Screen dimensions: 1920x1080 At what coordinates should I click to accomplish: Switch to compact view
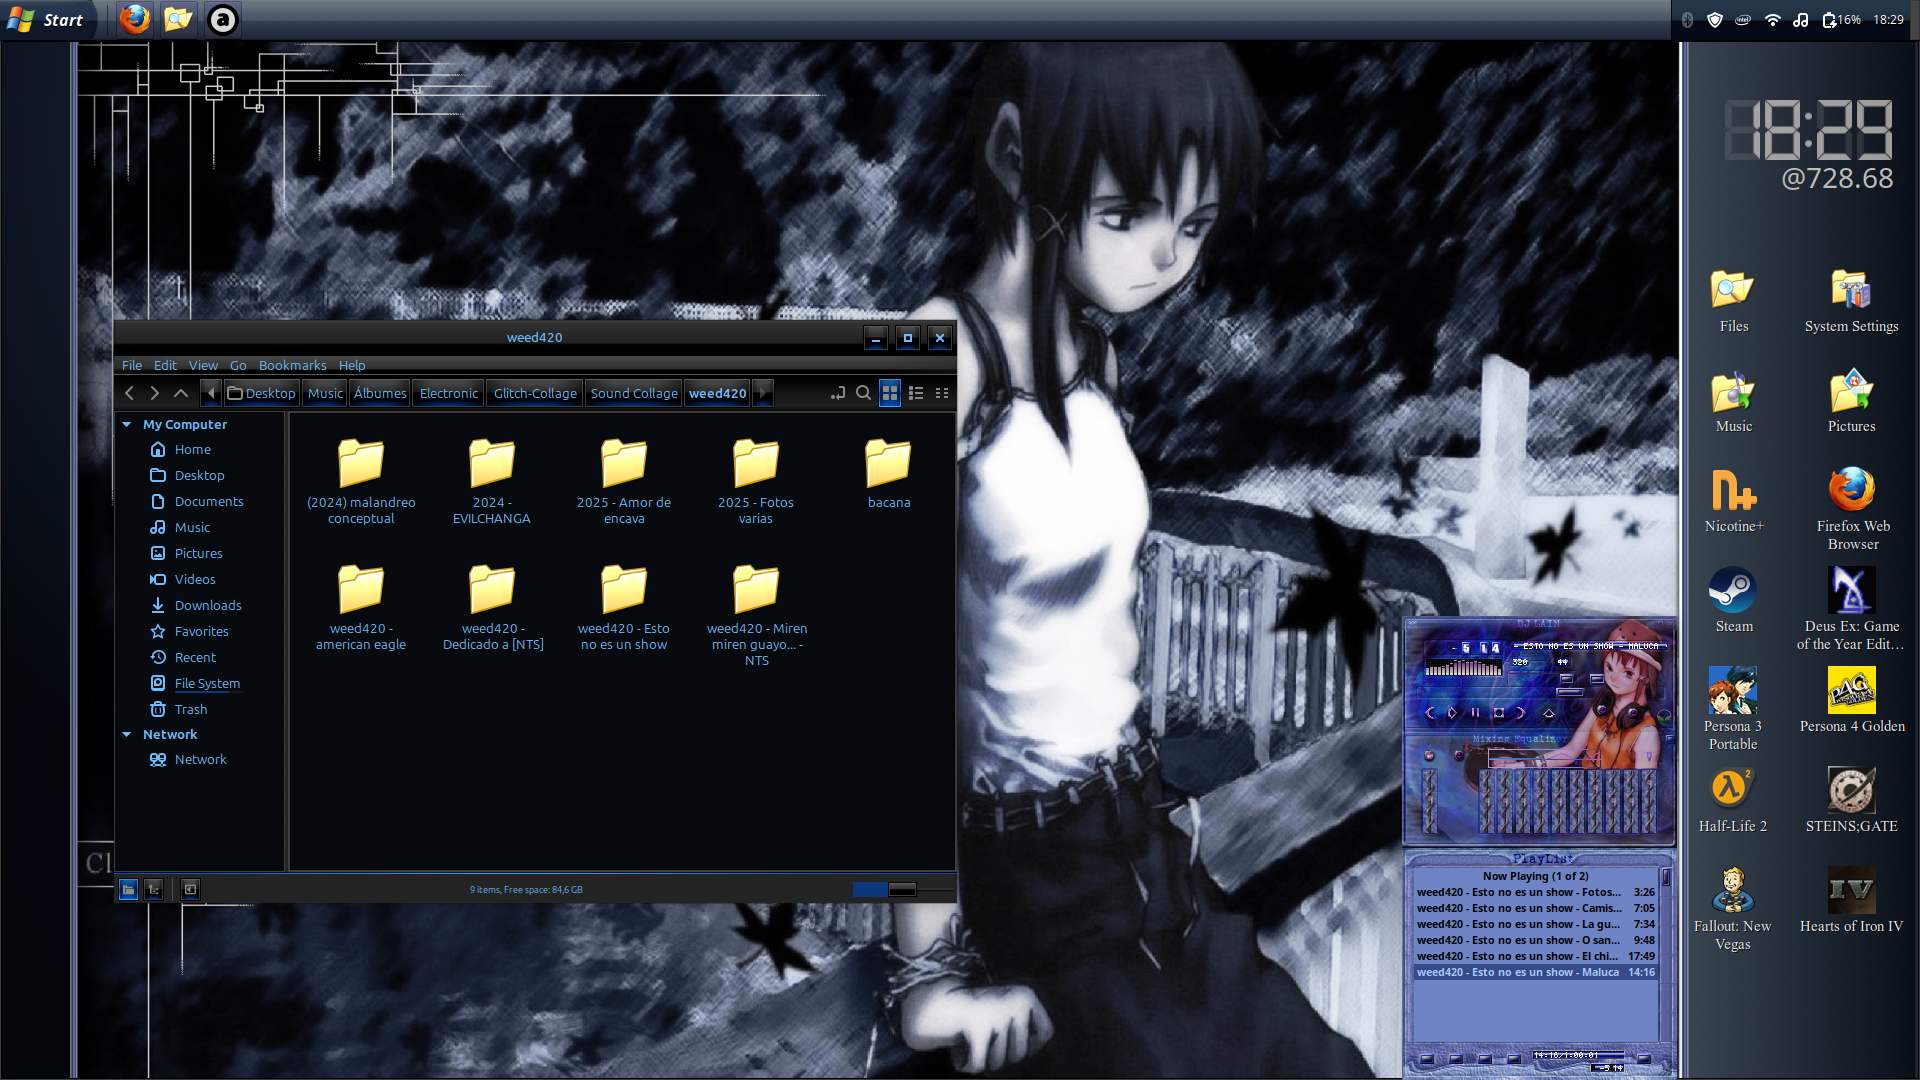click(x=942, y=393)
